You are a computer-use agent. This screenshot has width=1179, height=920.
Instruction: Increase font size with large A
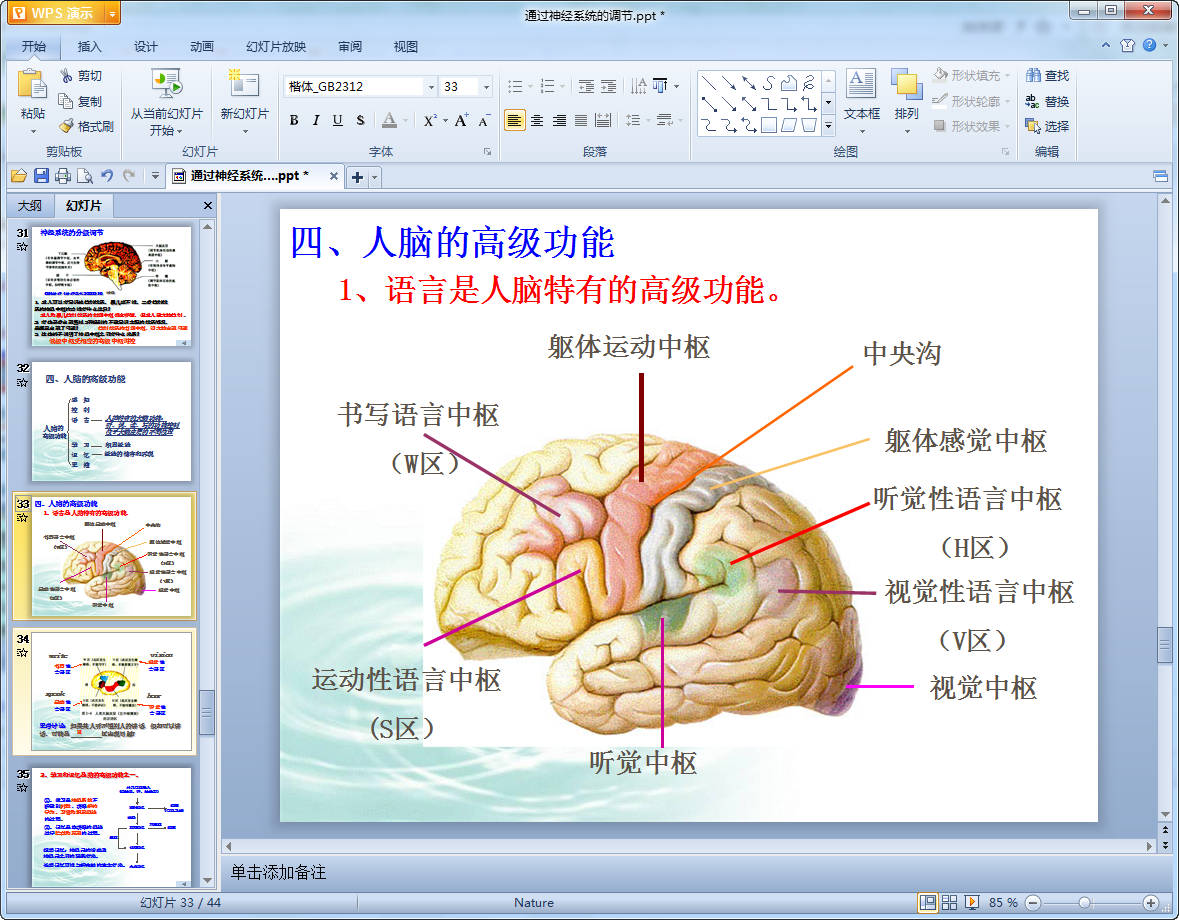(460, 120)
